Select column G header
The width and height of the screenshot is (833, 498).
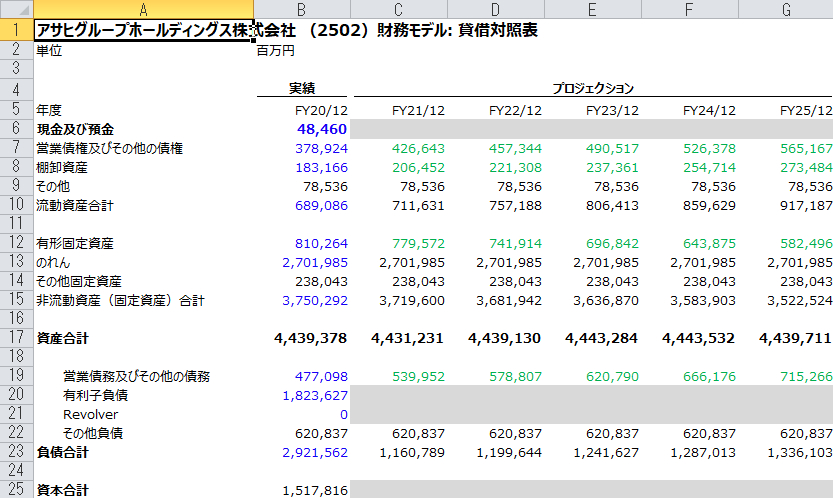pyautogui.click(x=786, y=9)
